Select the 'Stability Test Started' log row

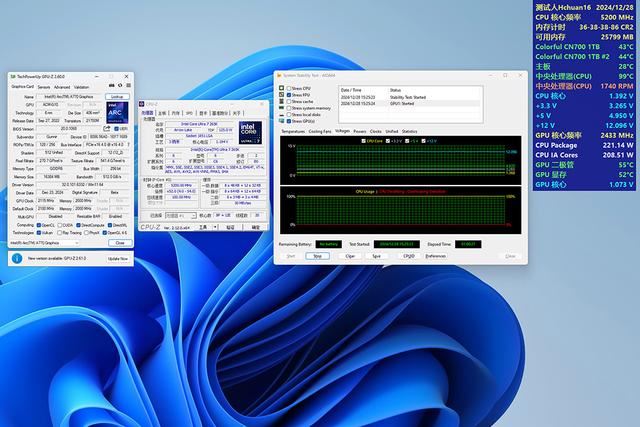tap(410, 97)
